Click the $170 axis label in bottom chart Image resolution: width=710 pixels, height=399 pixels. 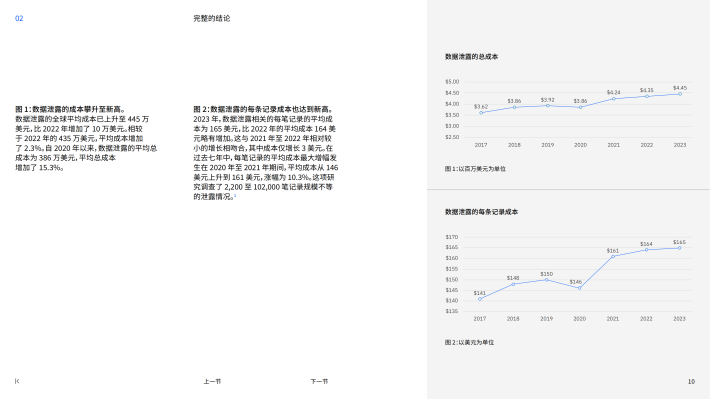(x=451, y=237)
